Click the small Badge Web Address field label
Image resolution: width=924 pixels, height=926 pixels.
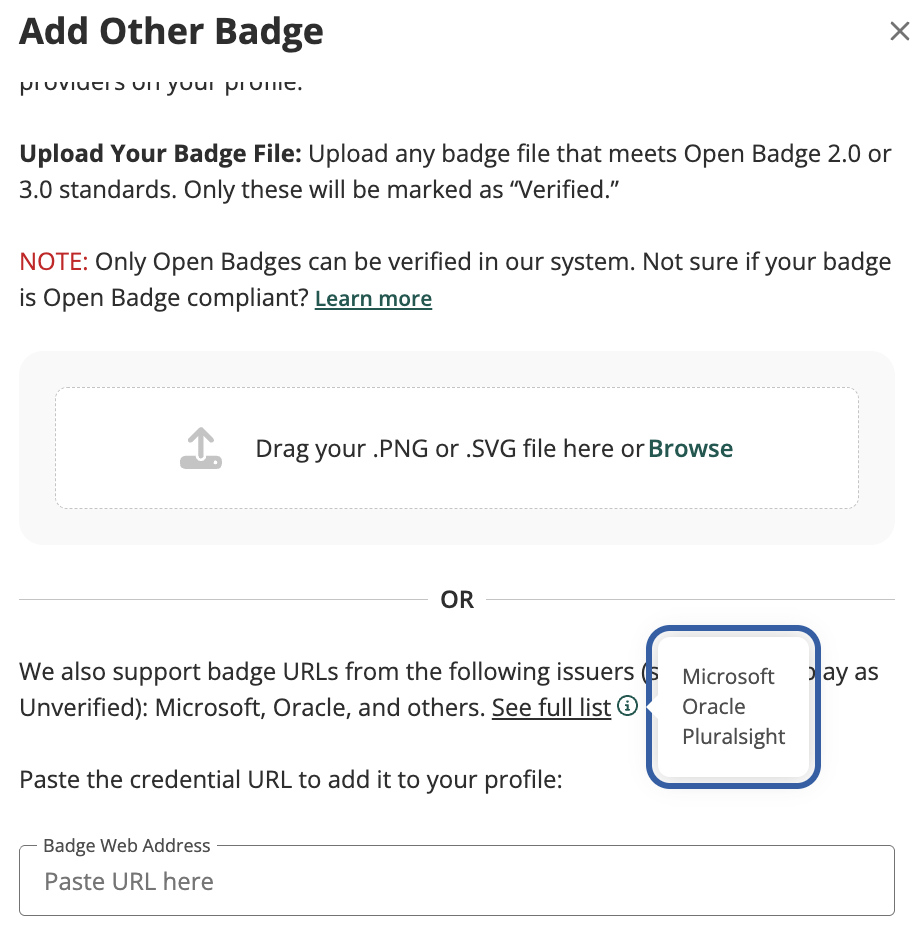click(127, 846)
